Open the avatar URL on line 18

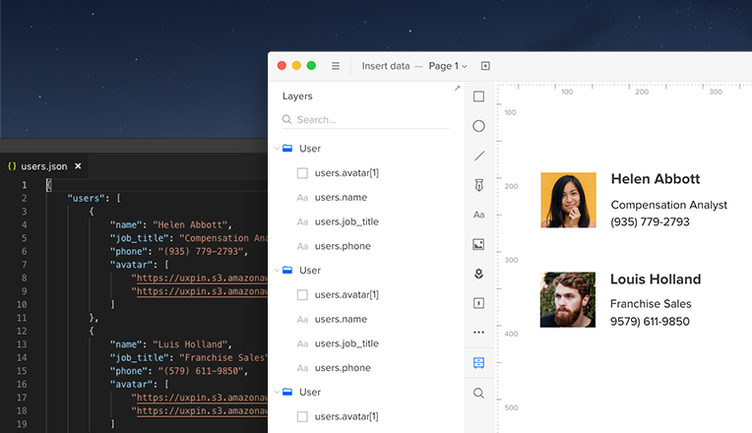tap(200, 411)
